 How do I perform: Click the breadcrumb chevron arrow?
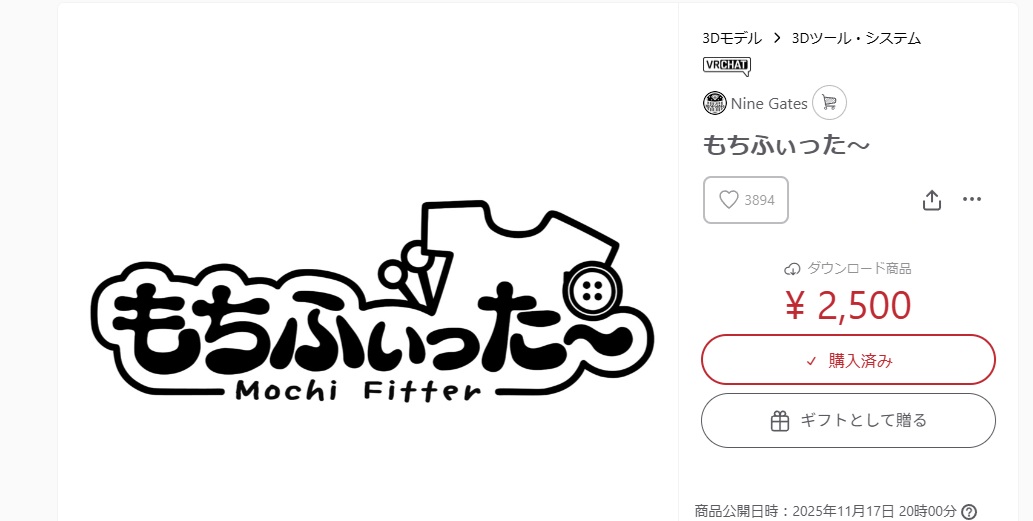pos(777,38)
